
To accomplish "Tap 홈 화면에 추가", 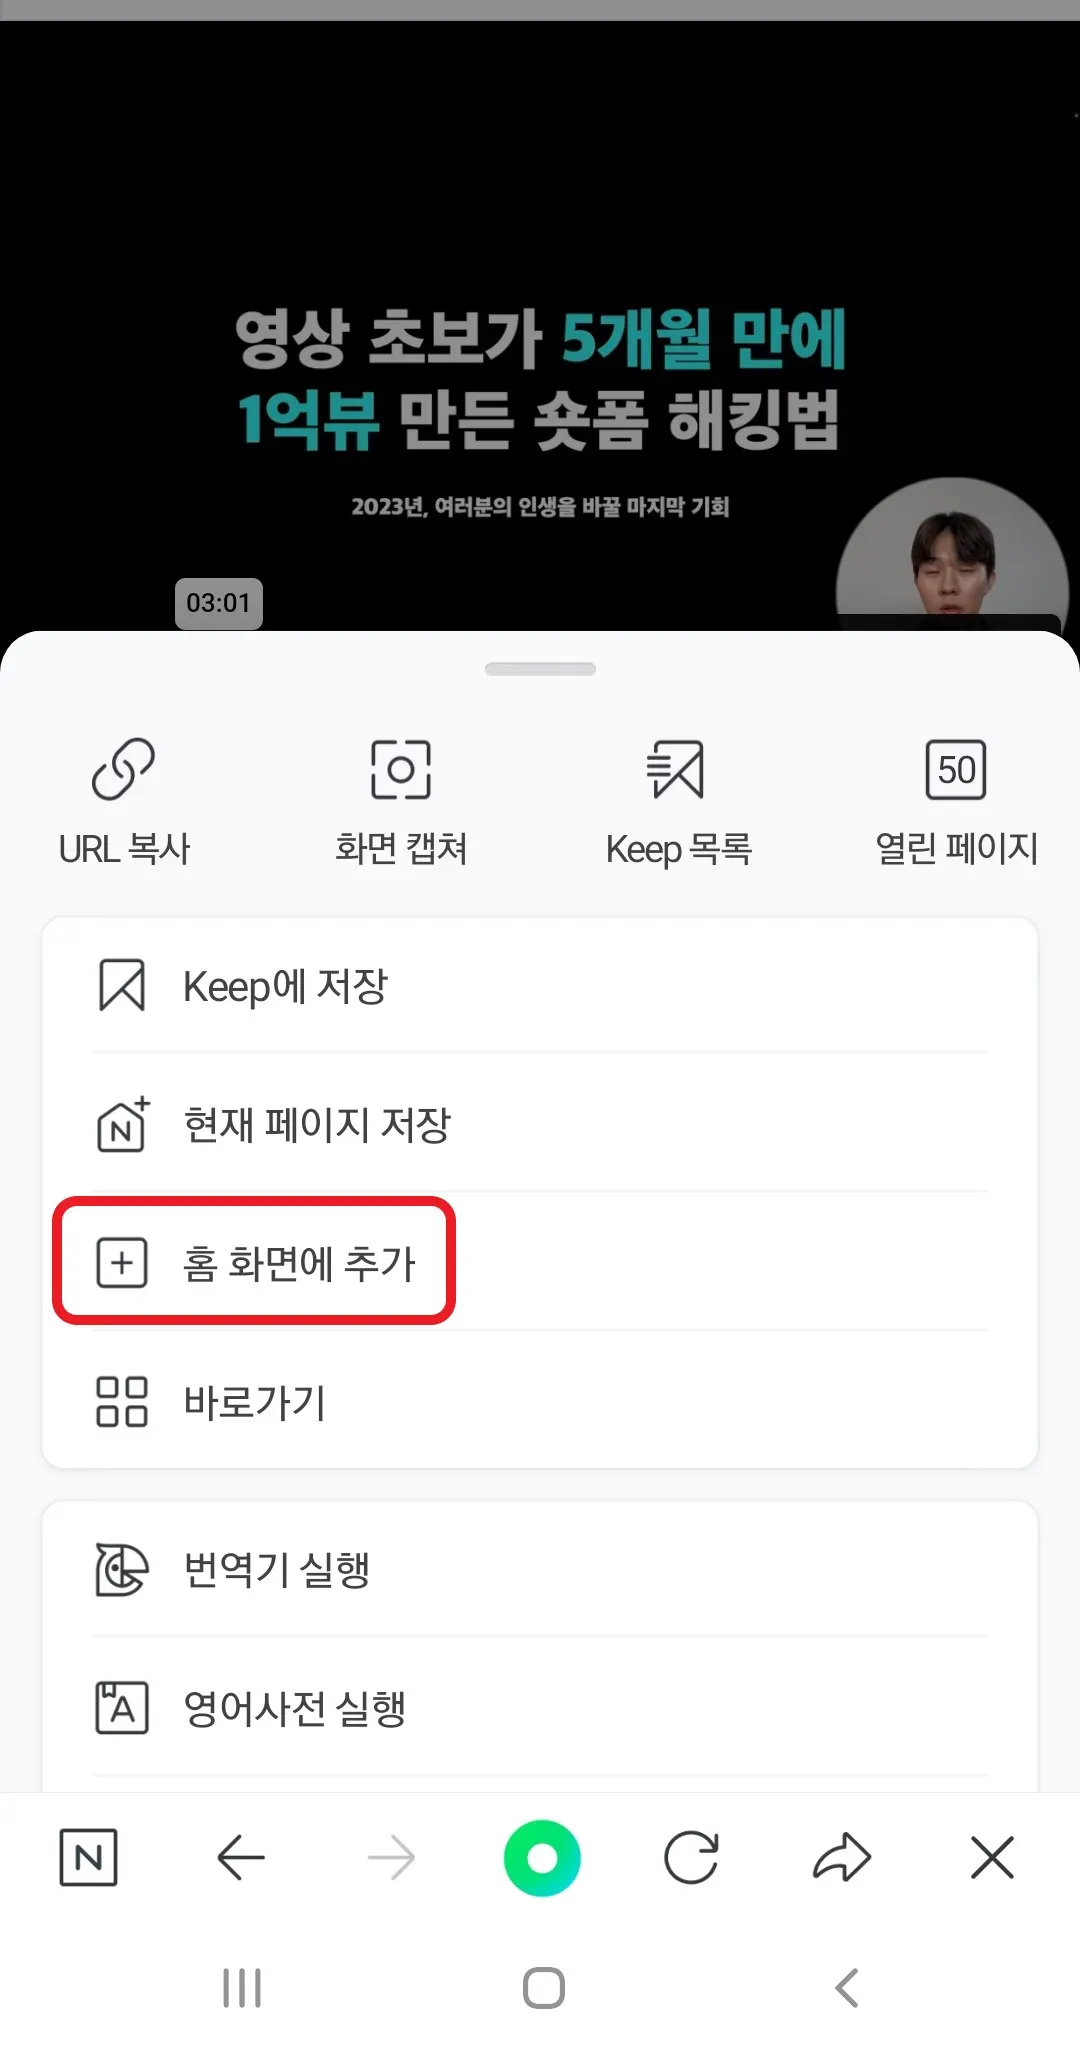I will click(x=540, y=1262).
